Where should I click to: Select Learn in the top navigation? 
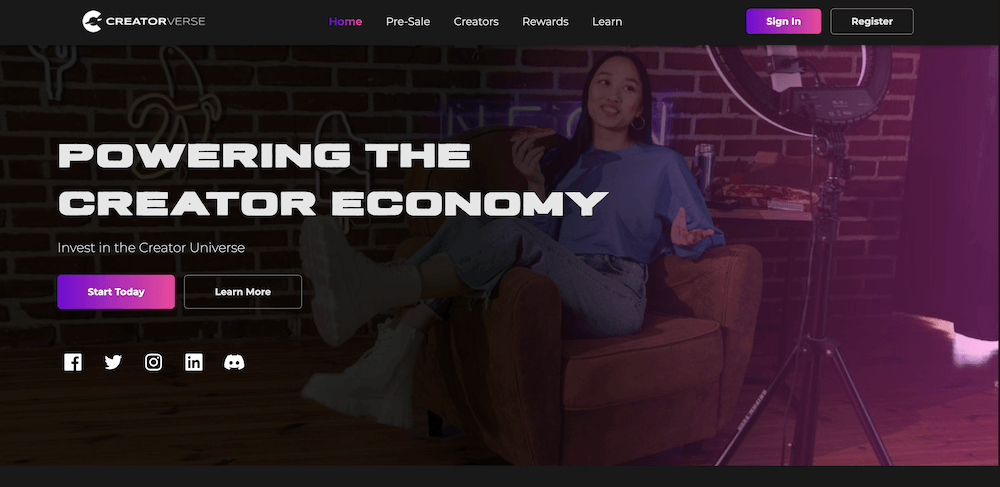pos(607,22)
